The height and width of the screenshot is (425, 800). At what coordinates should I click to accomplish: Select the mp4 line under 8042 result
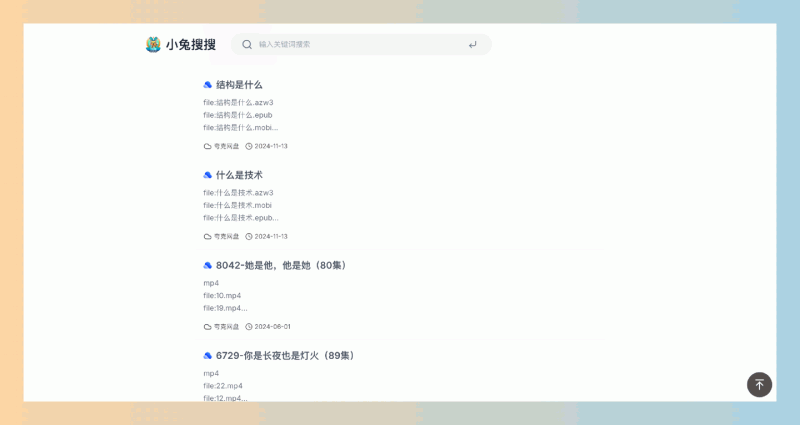coord(211,283)
